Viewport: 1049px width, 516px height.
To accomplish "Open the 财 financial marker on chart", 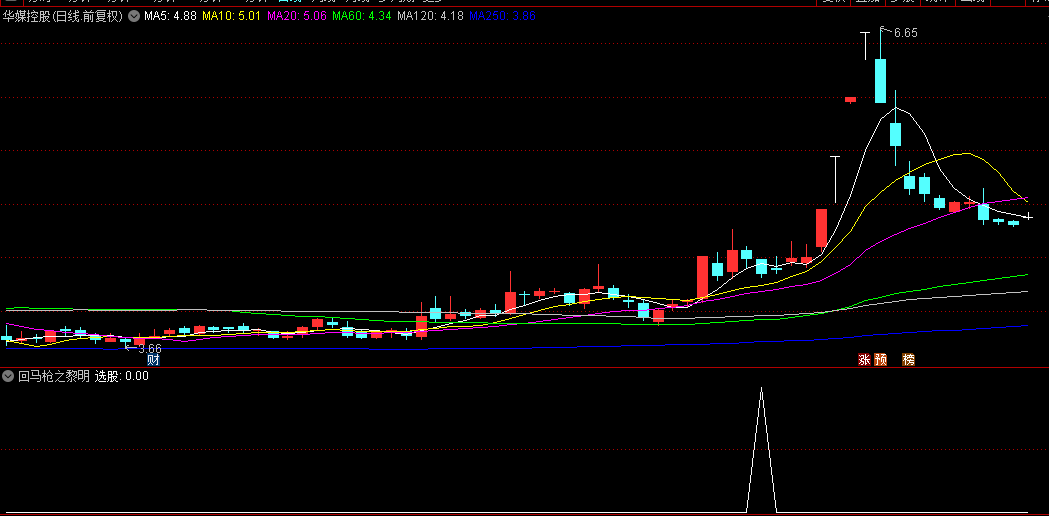I will (x=153, y=360).
